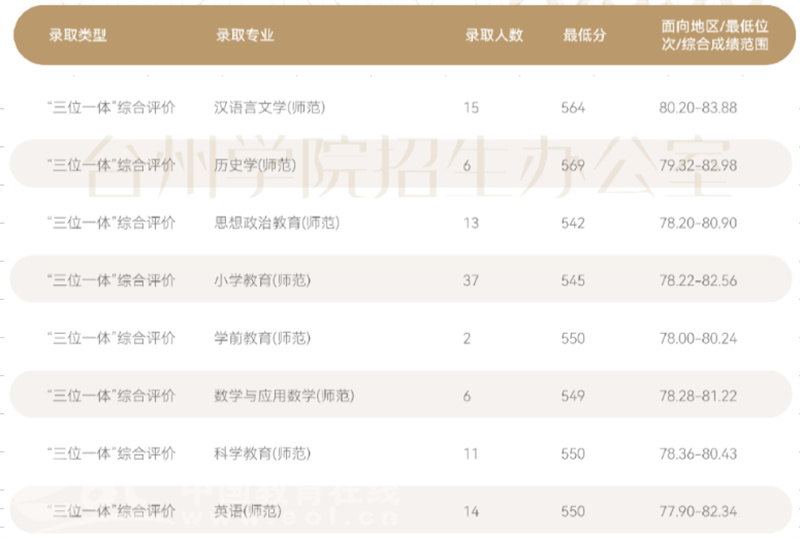Click "三位一体"综合评价 in the 小学教育 row
This screenshot has width=800, height=539.
(x=111, y=280)
